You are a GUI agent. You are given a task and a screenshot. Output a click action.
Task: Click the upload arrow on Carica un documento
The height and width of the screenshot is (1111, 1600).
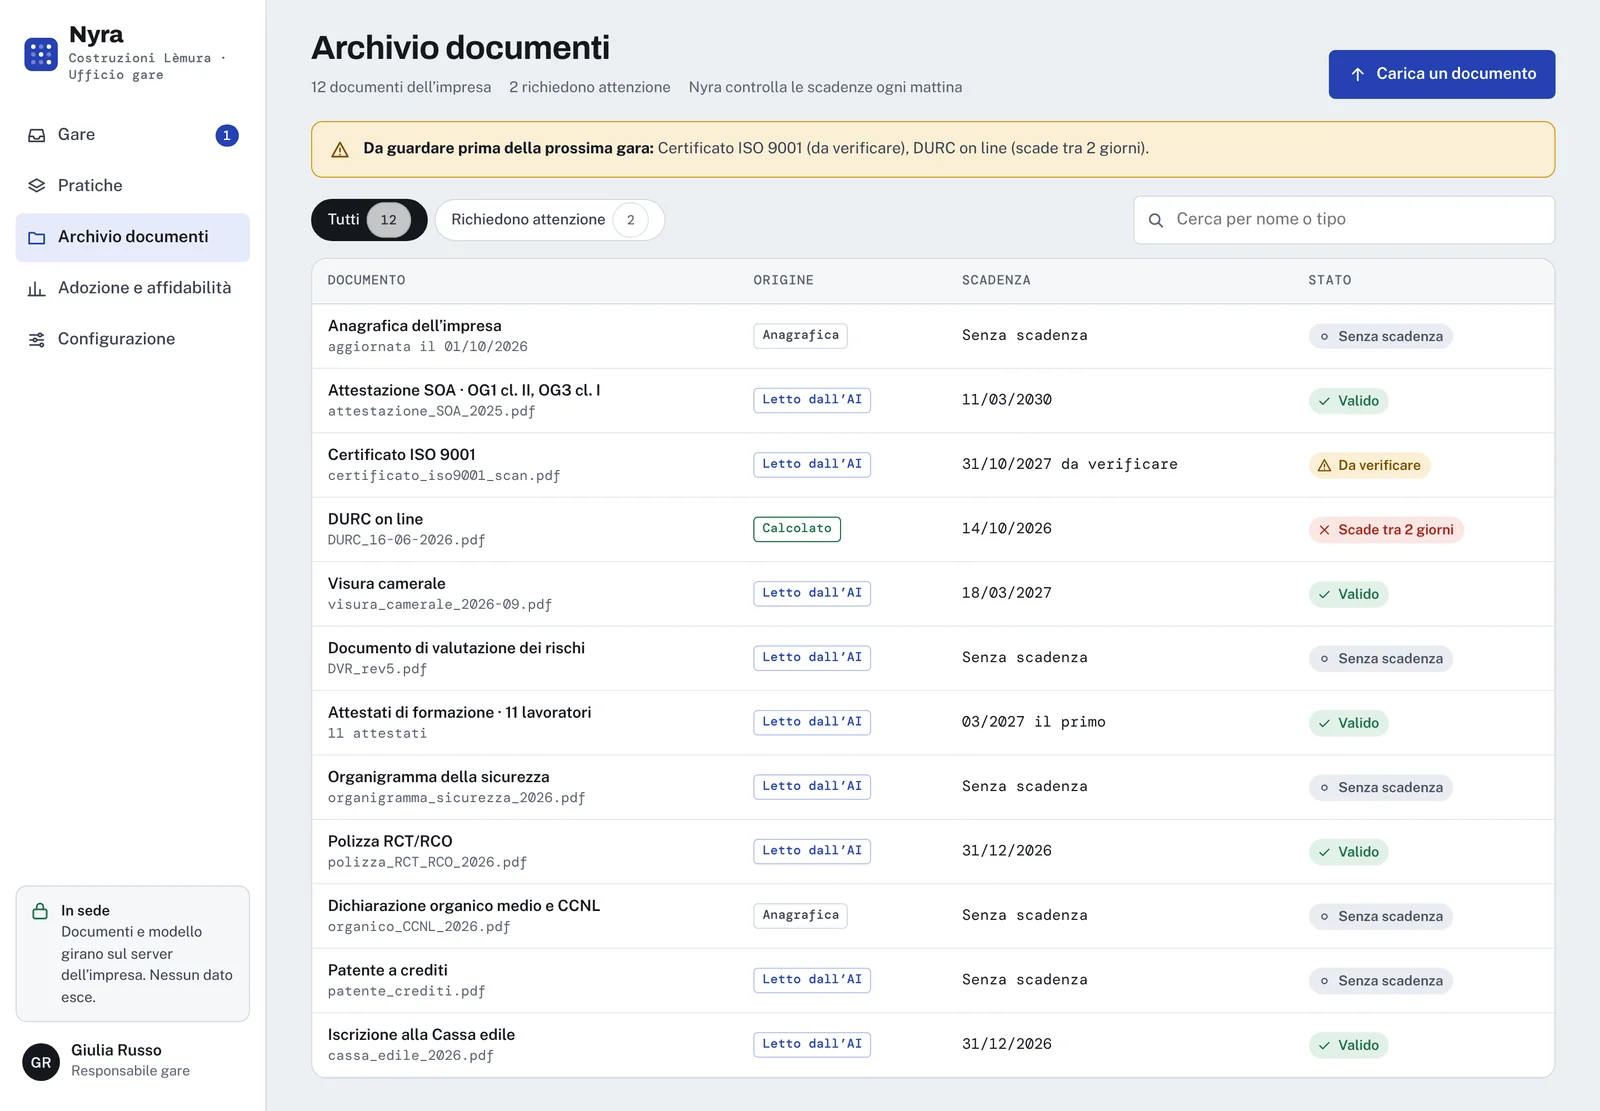[x=1358, y=74]
